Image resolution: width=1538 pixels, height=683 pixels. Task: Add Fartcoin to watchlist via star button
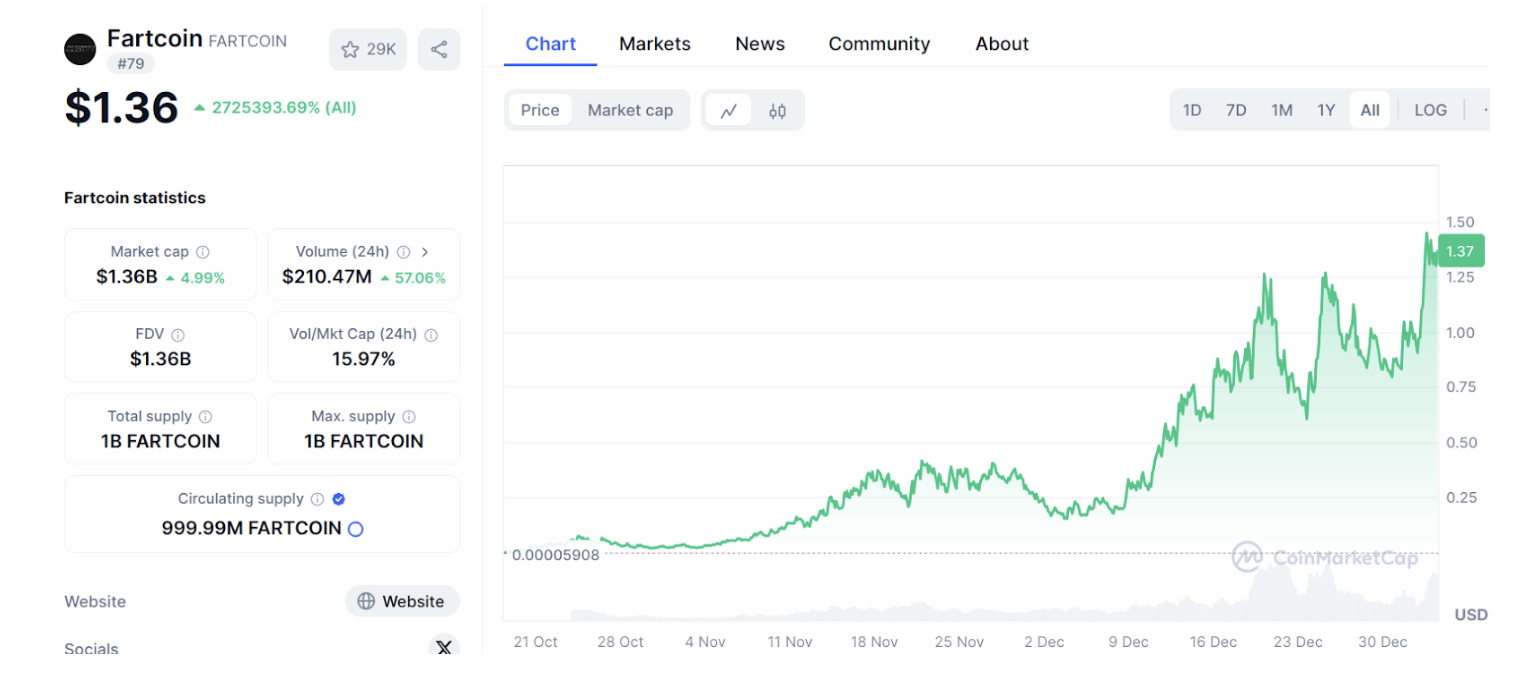(x=368, y=49)
